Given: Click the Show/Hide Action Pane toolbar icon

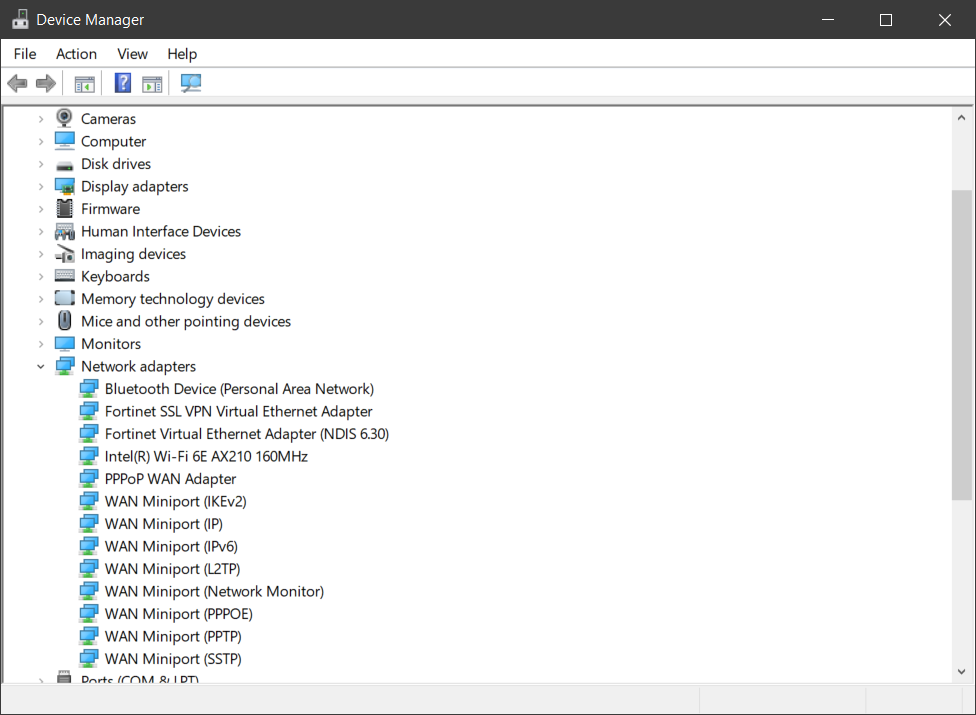Looking at the screenshot, I should tap(152, 84).
